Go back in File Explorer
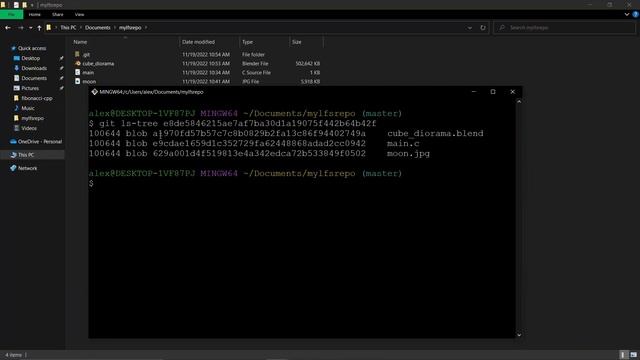Image resolution: width=640 pixels, height=360 pixels. click(8, 28)
